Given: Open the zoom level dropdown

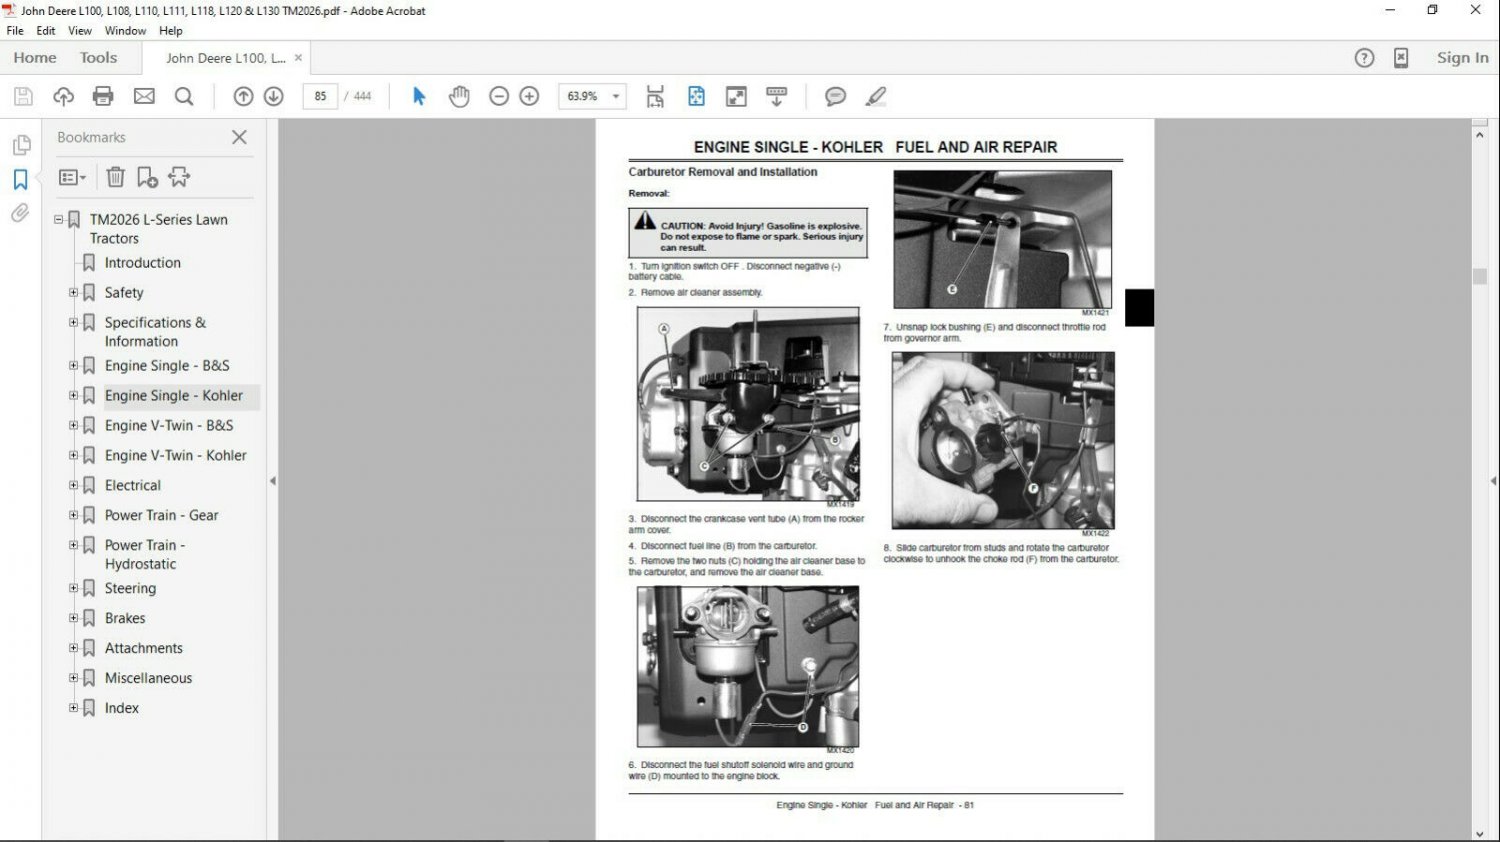Looking at the screenshot, I should click(x=616, y=96).
